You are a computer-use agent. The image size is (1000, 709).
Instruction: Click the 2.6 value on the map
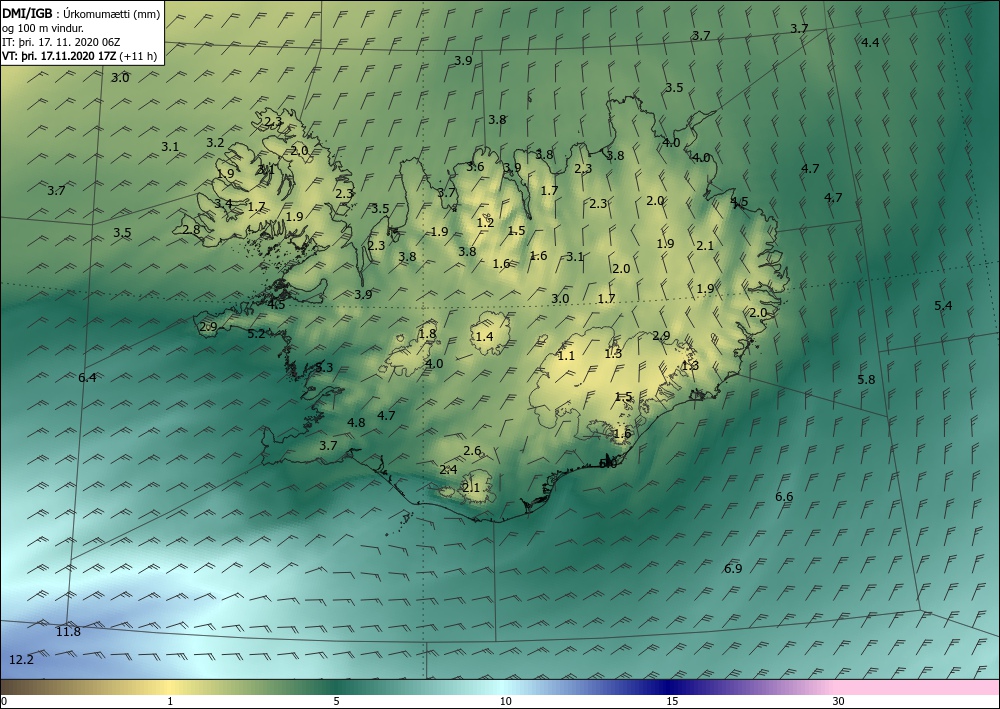[472, 451]
